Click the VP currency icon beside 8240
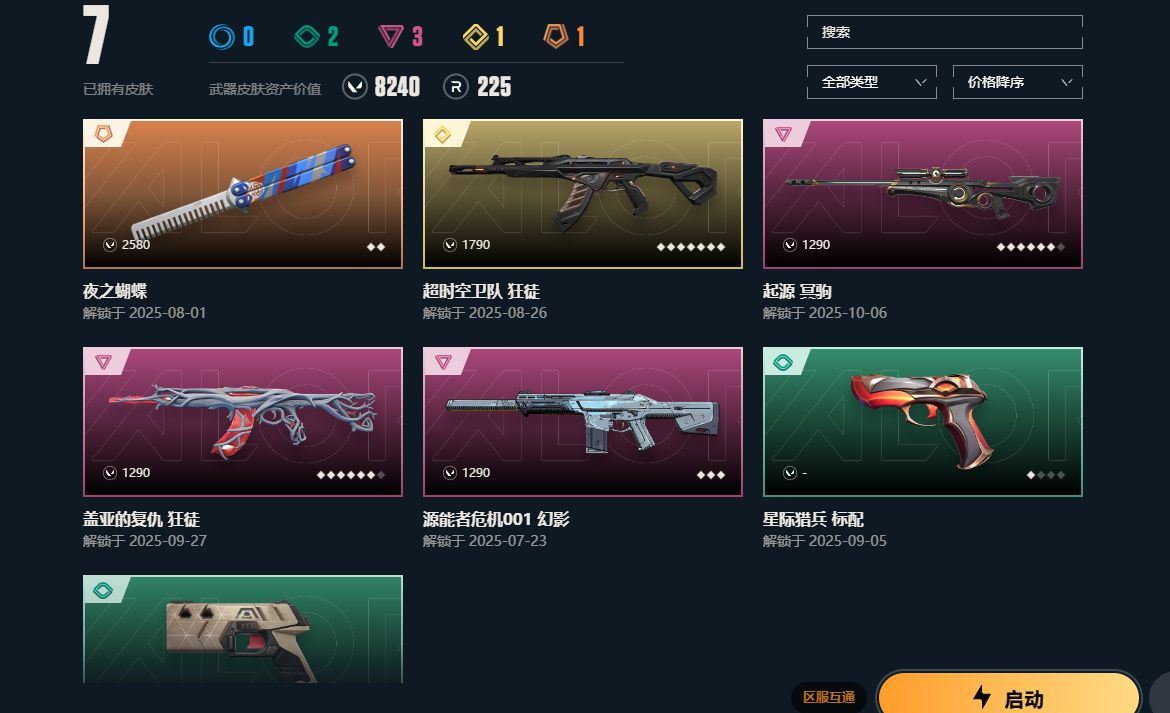This screenshot has width=1170, height=713. point(355,87)
